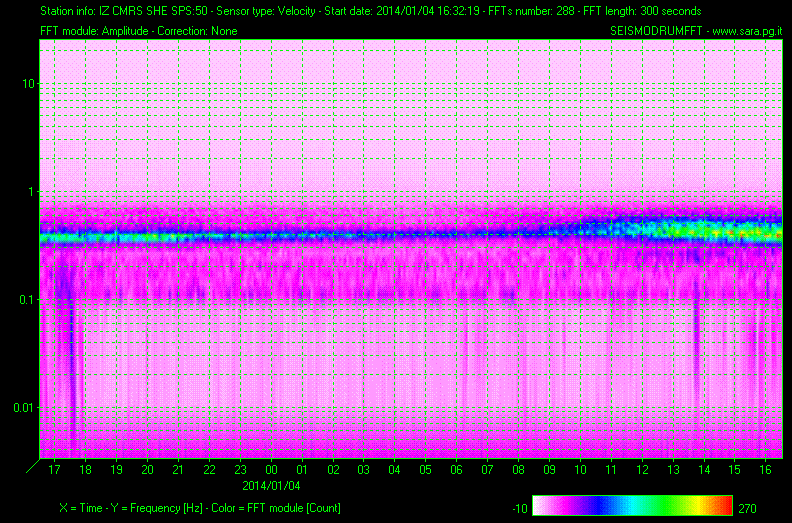
Task: Click the hour 13 time axis label
Action: pyautogui.click(x=673, y=469)
